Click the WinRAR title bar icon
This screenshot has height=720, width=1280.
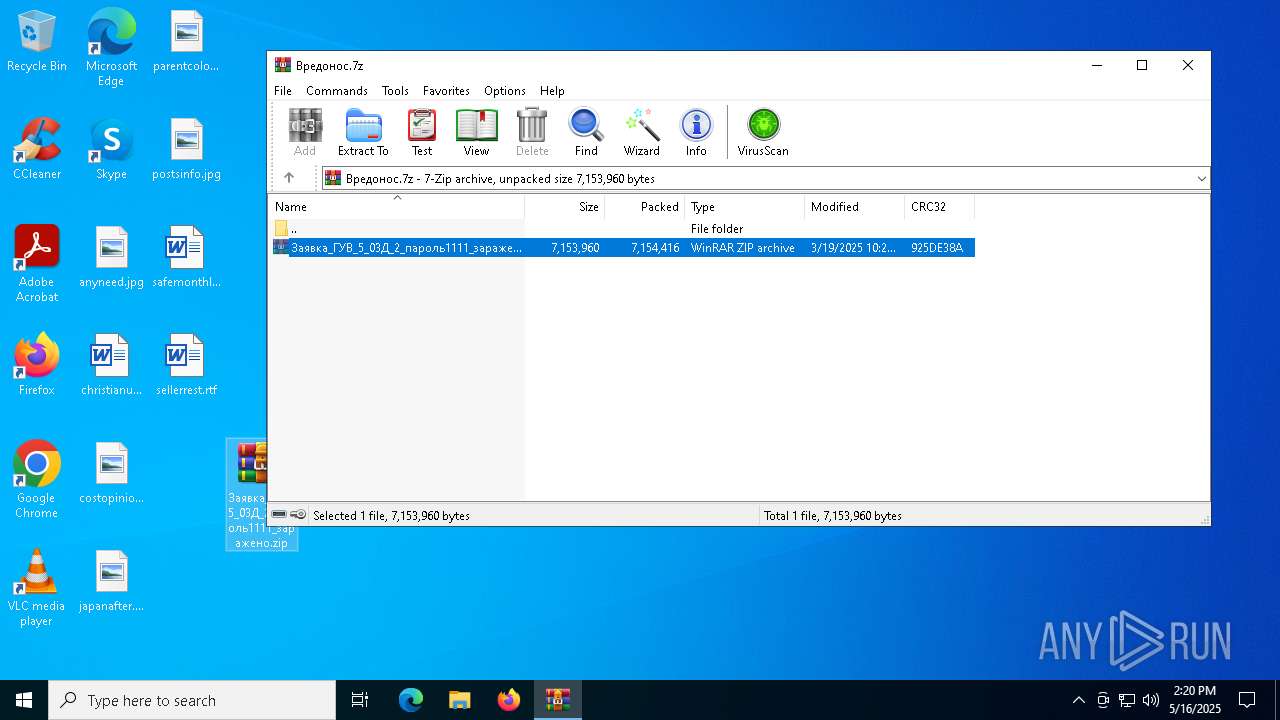[x=283, y=65]
